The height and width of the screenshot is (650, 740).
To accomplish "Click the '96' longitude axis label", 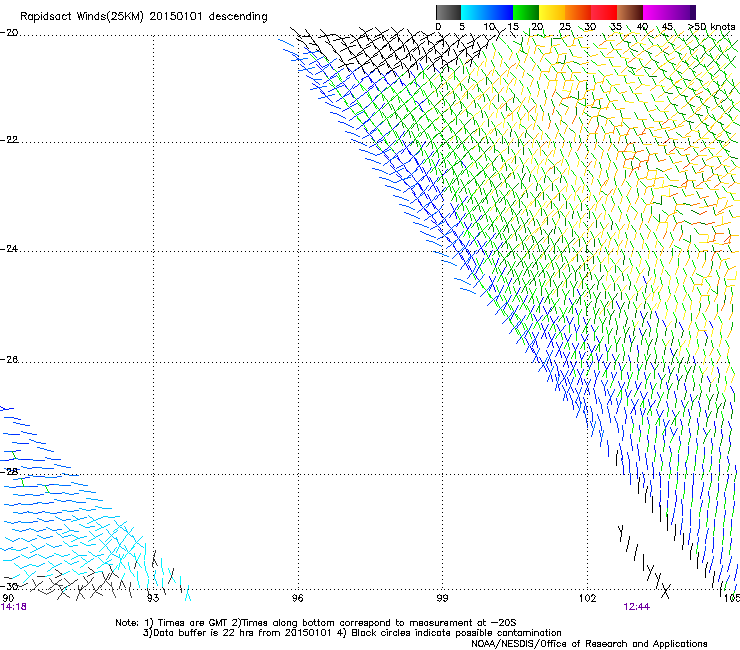I will click(297, 598).
